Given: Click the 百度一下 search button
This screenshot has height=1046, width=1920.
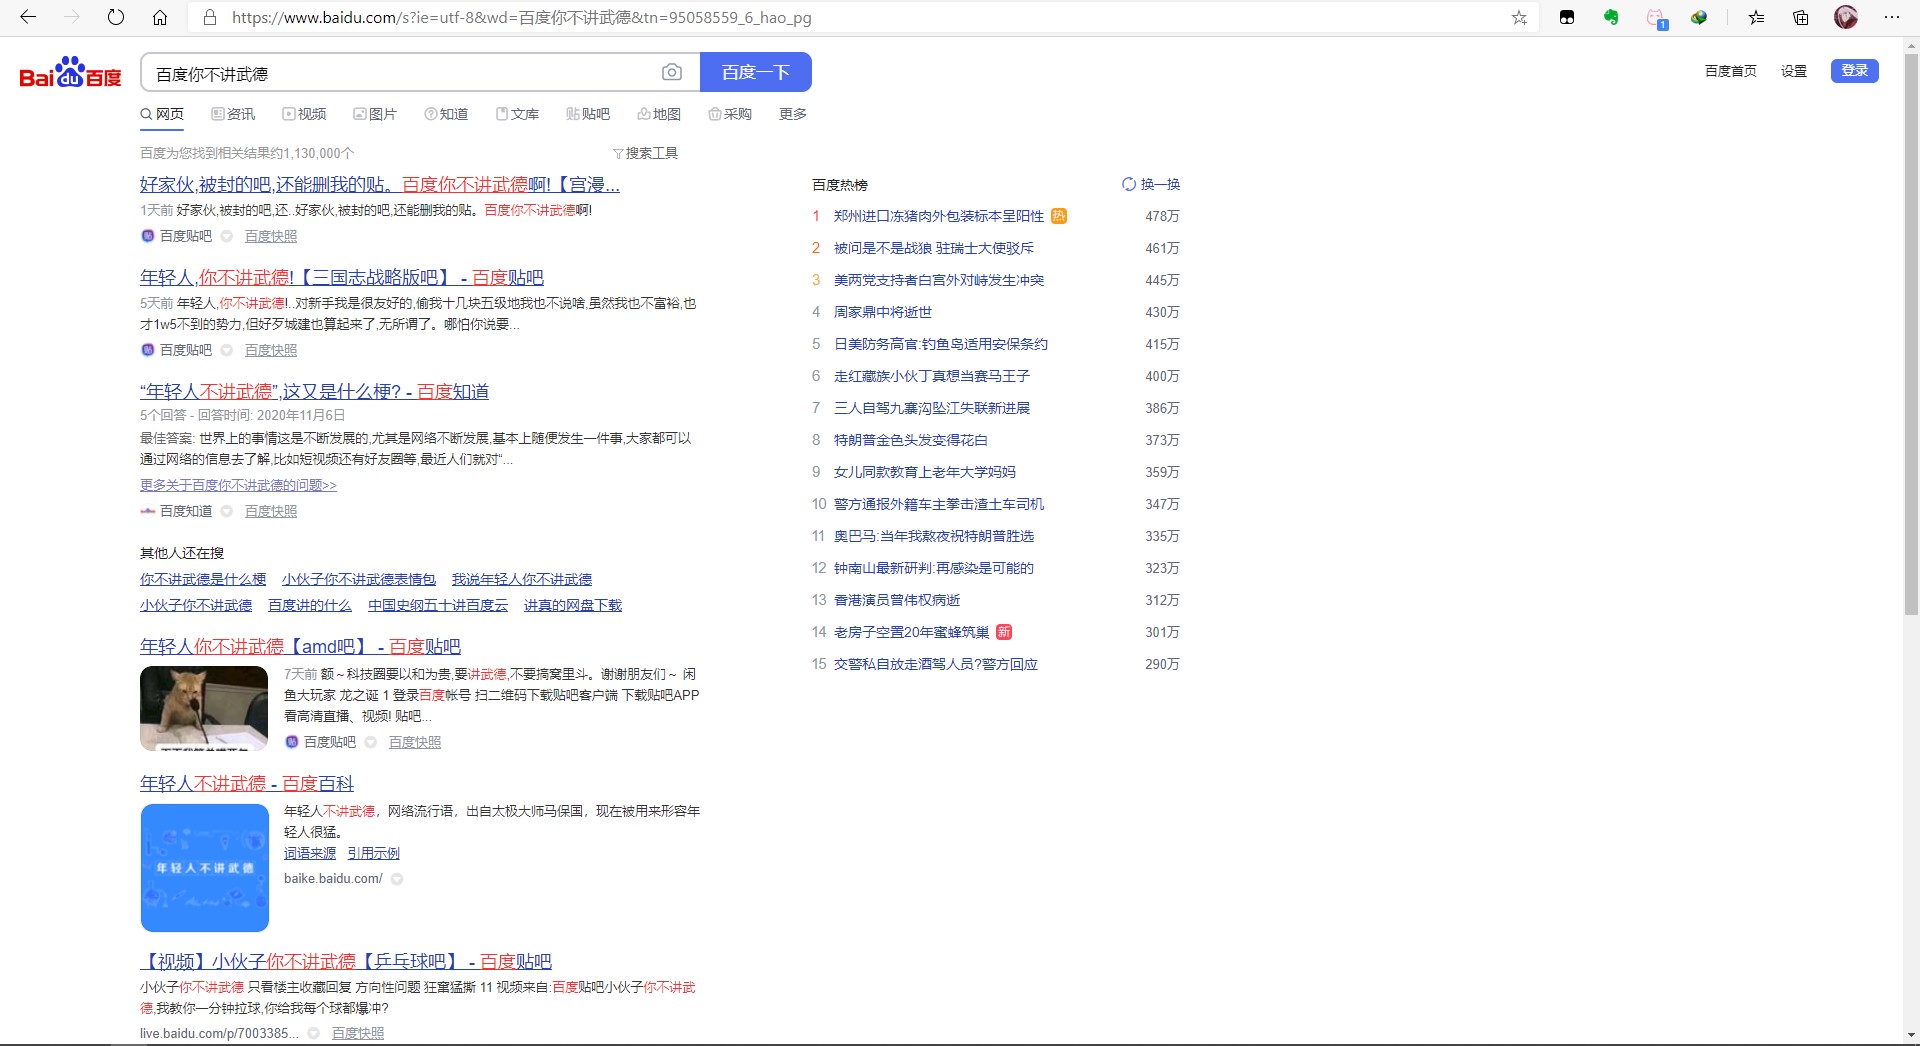Looking at the screenshot, I should 756,72.
